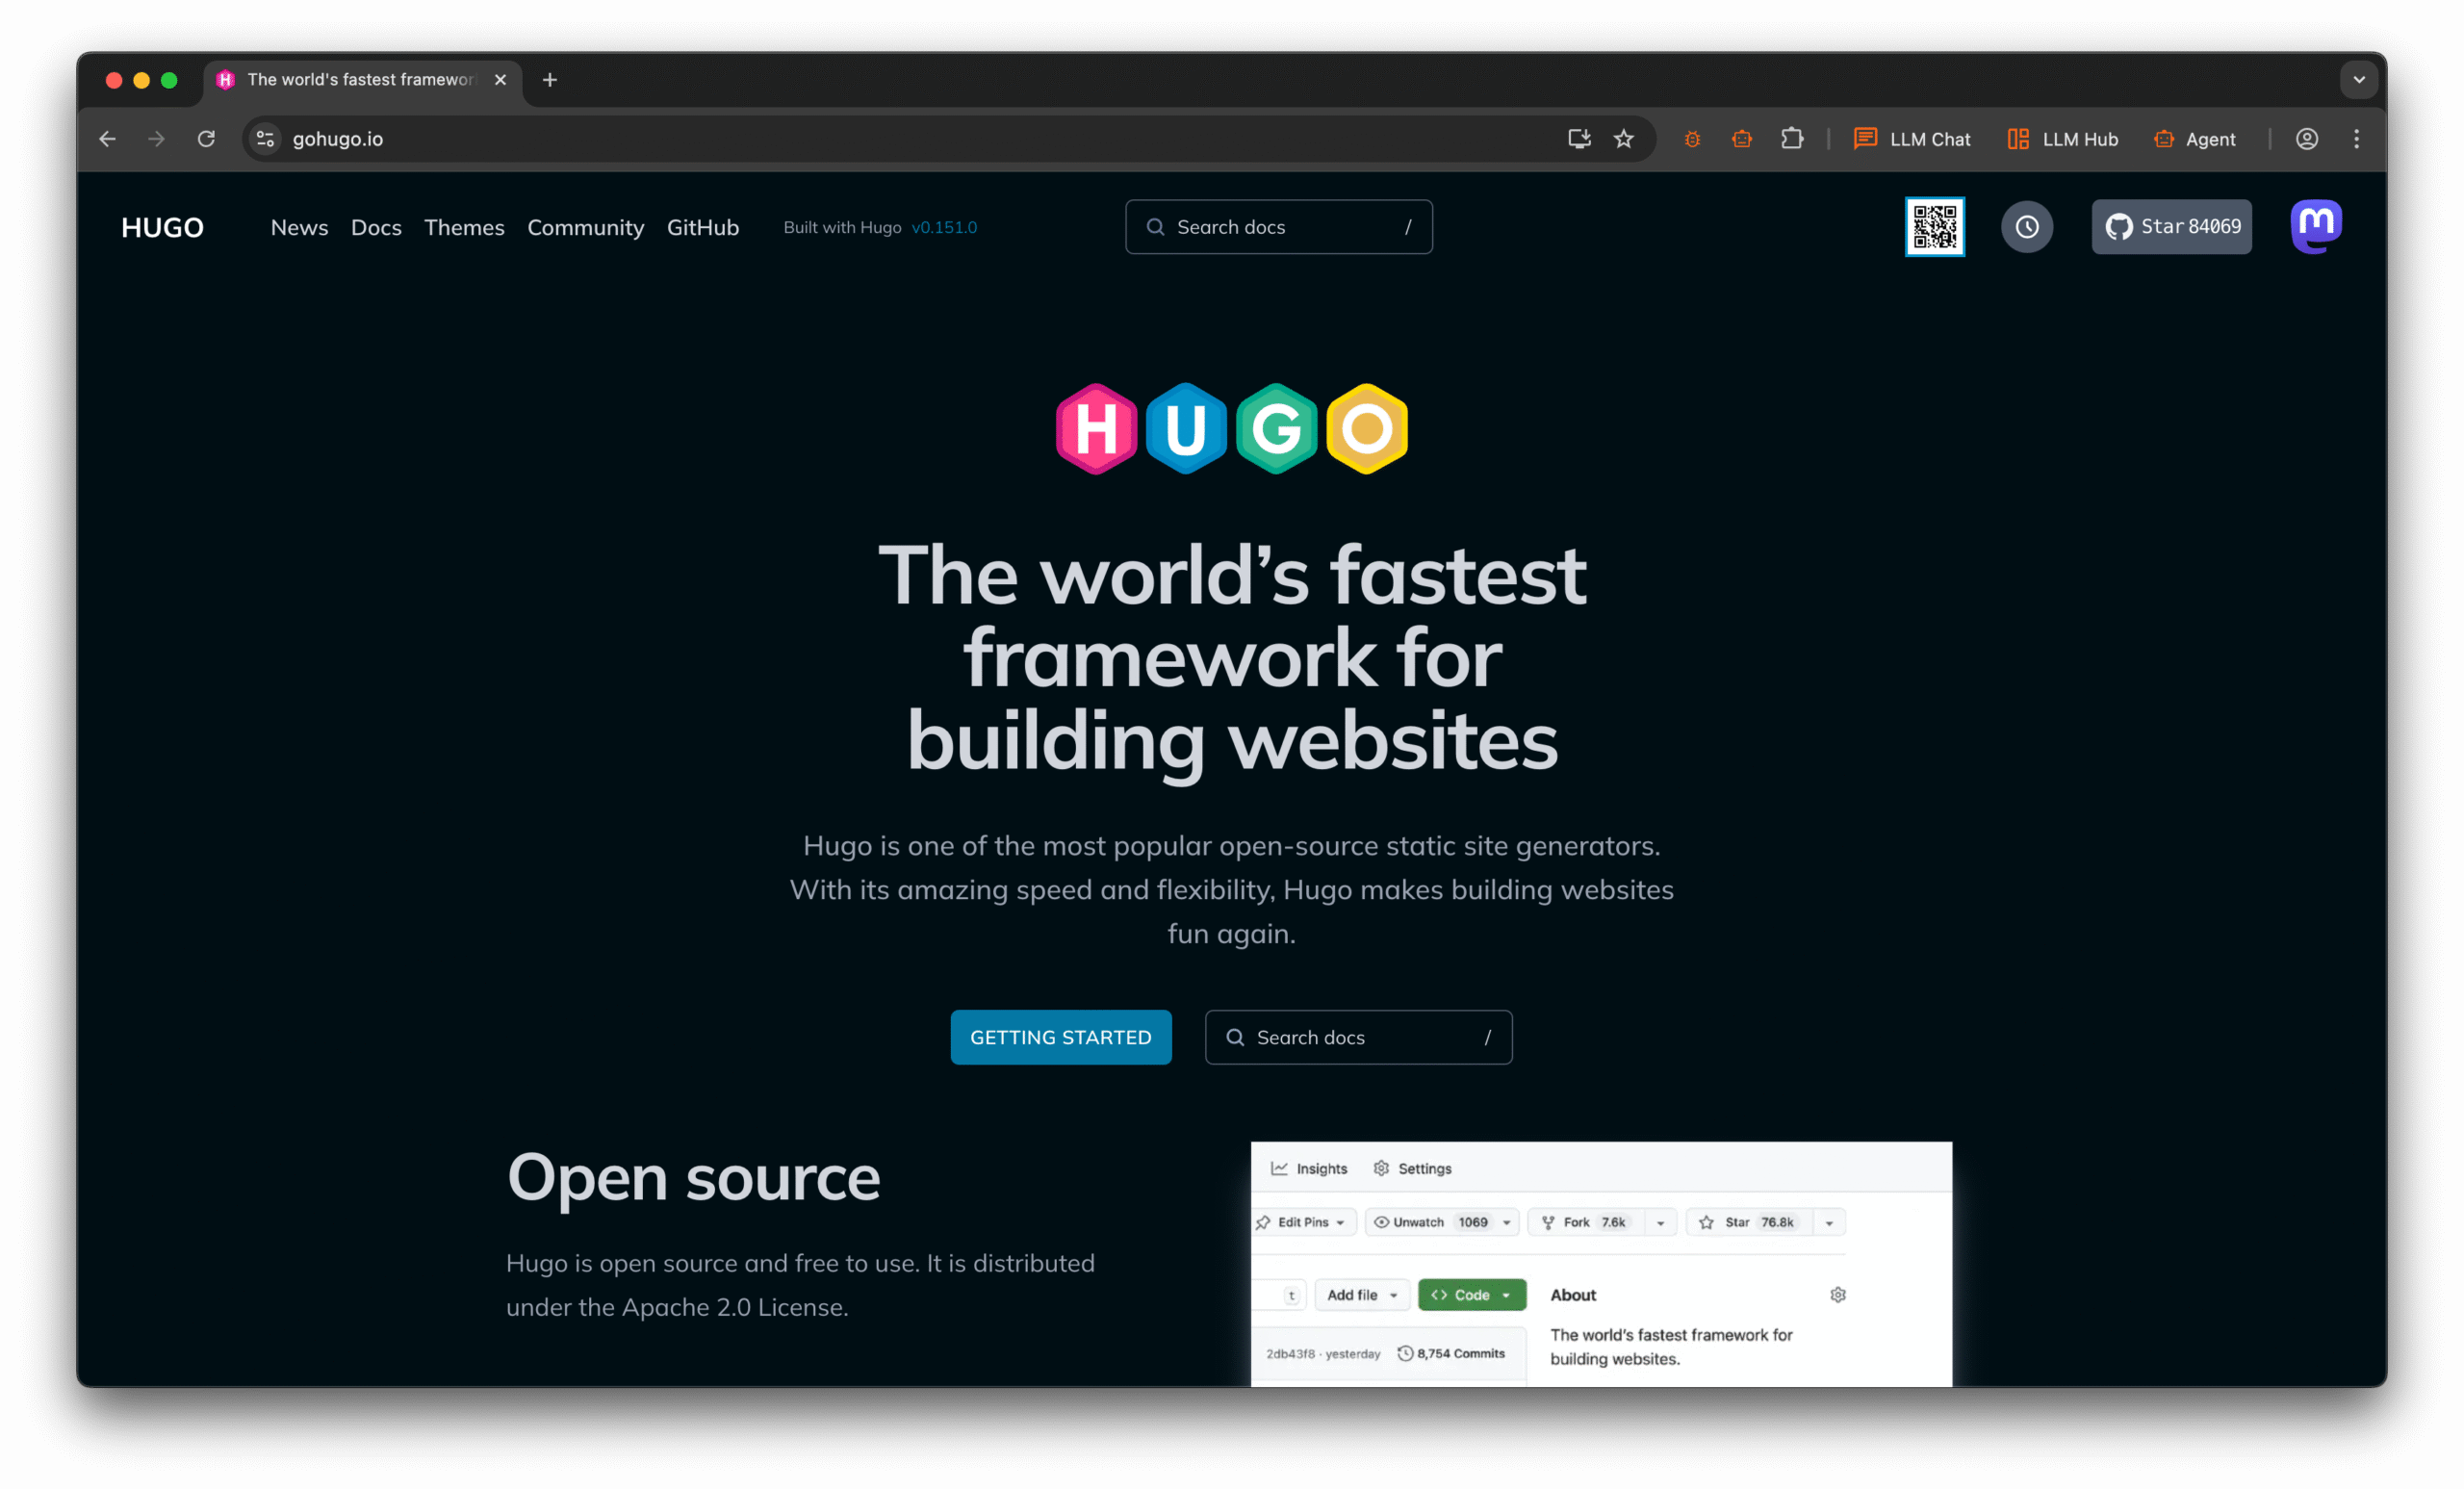Click the GETTING STARTED button

tap(1060, 1037)
